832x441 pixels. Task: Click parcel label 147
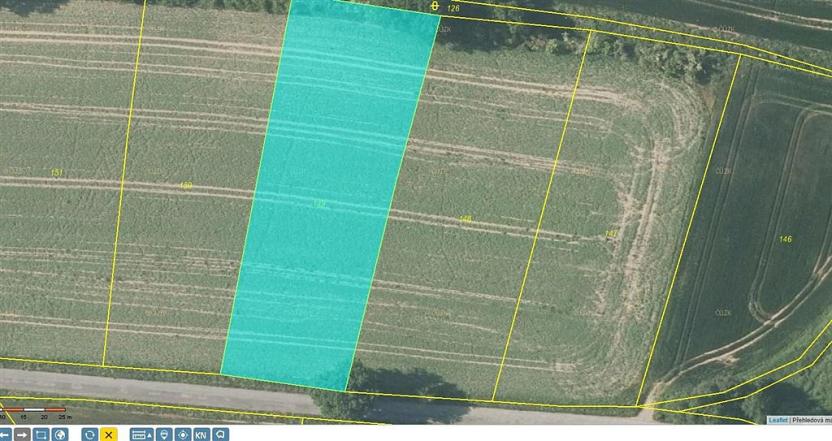coord(611,234)
